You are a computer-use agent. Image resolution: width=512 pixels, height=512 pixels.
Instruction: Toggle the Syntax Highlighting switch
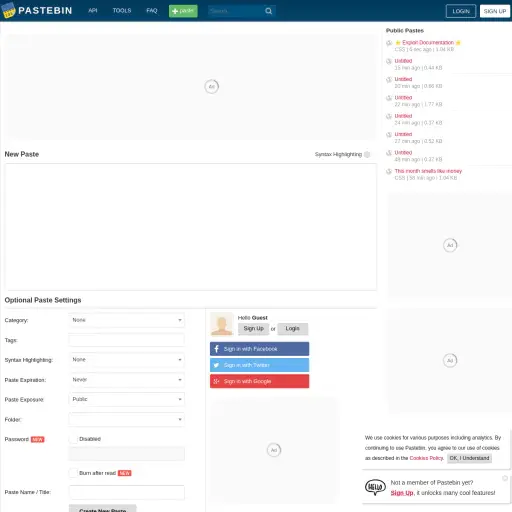[x=367, y=154]
